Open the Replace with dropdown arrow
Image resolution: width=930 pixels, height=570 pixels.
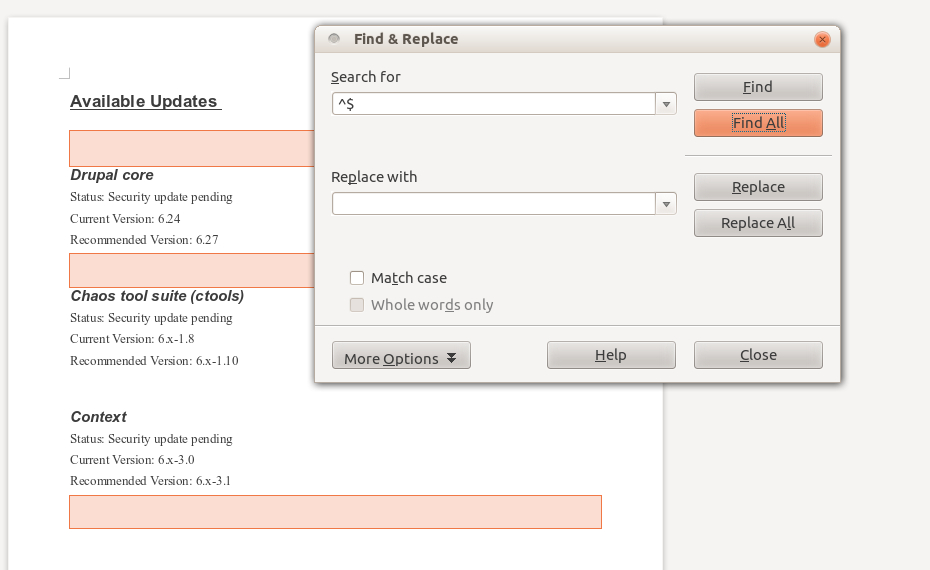pos(666,204)
